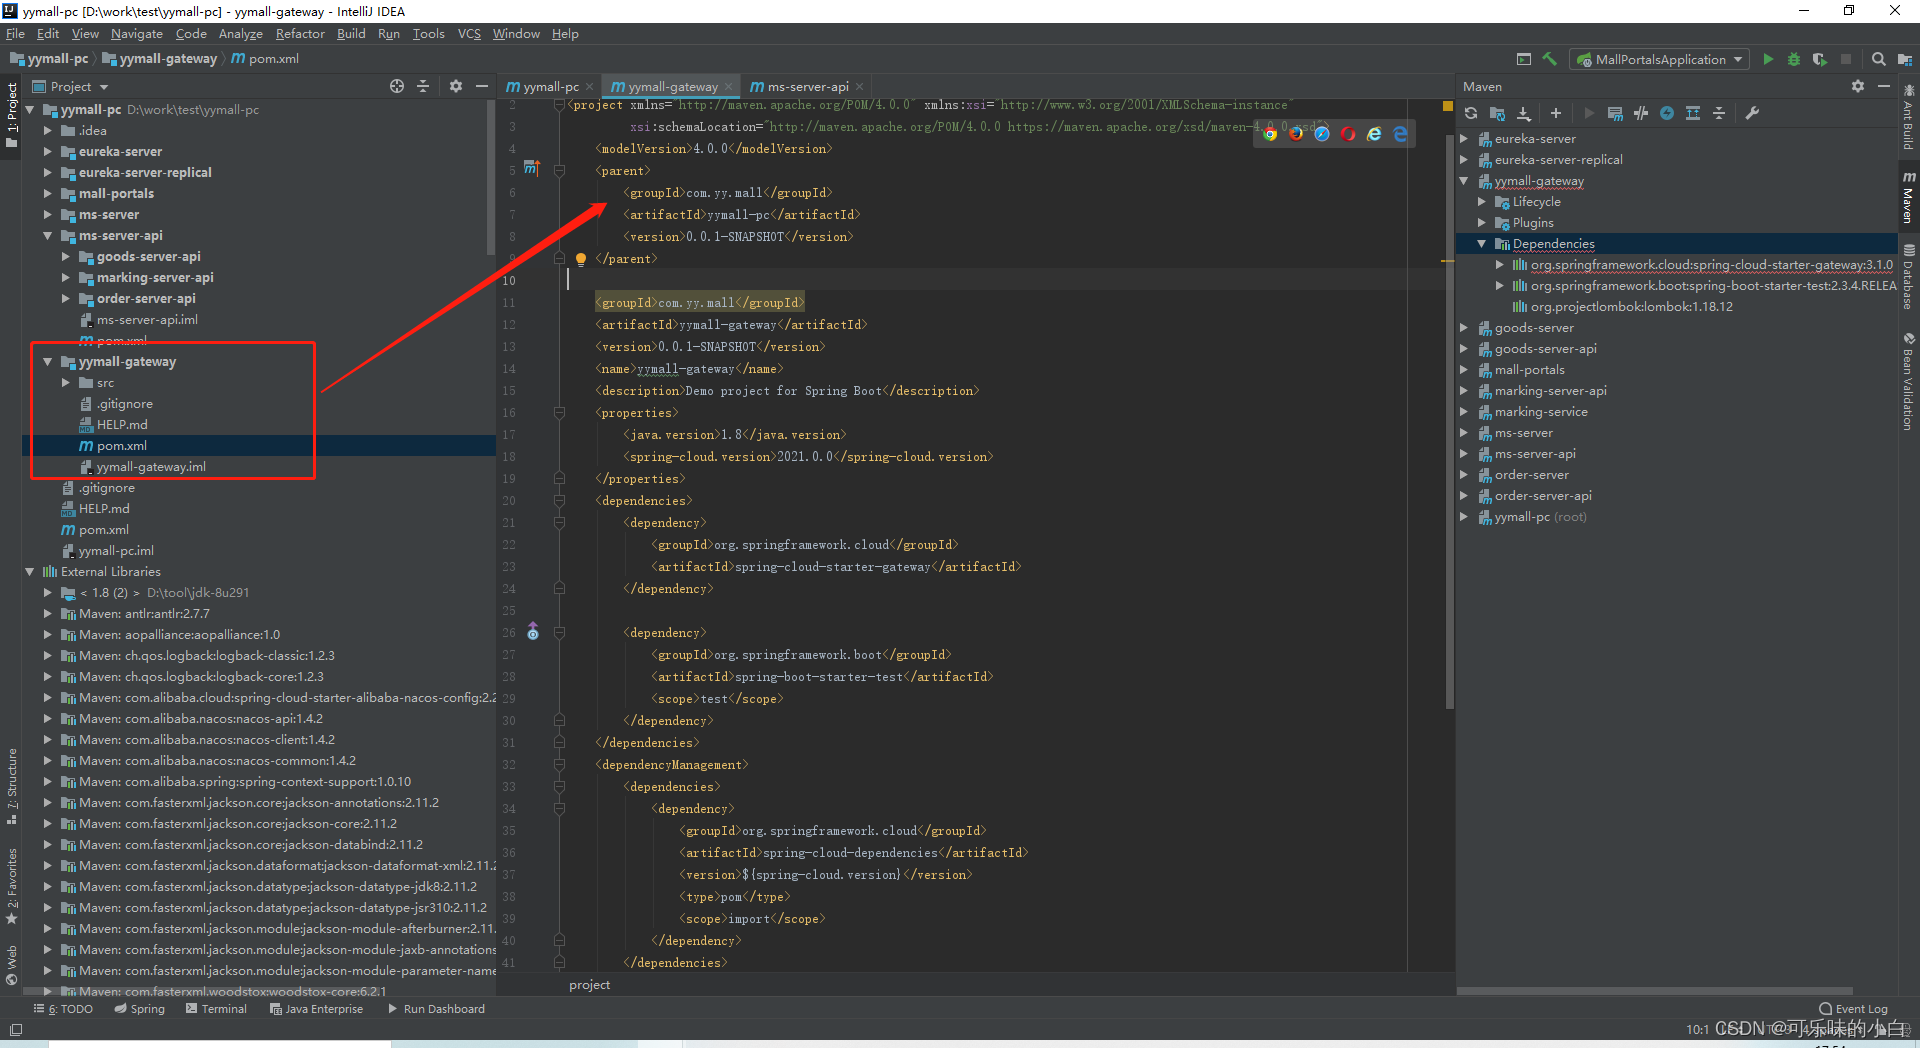1920x1048 pixels.
Task: Click the yellow inspection status indicator
Action: coord(1447,105)
